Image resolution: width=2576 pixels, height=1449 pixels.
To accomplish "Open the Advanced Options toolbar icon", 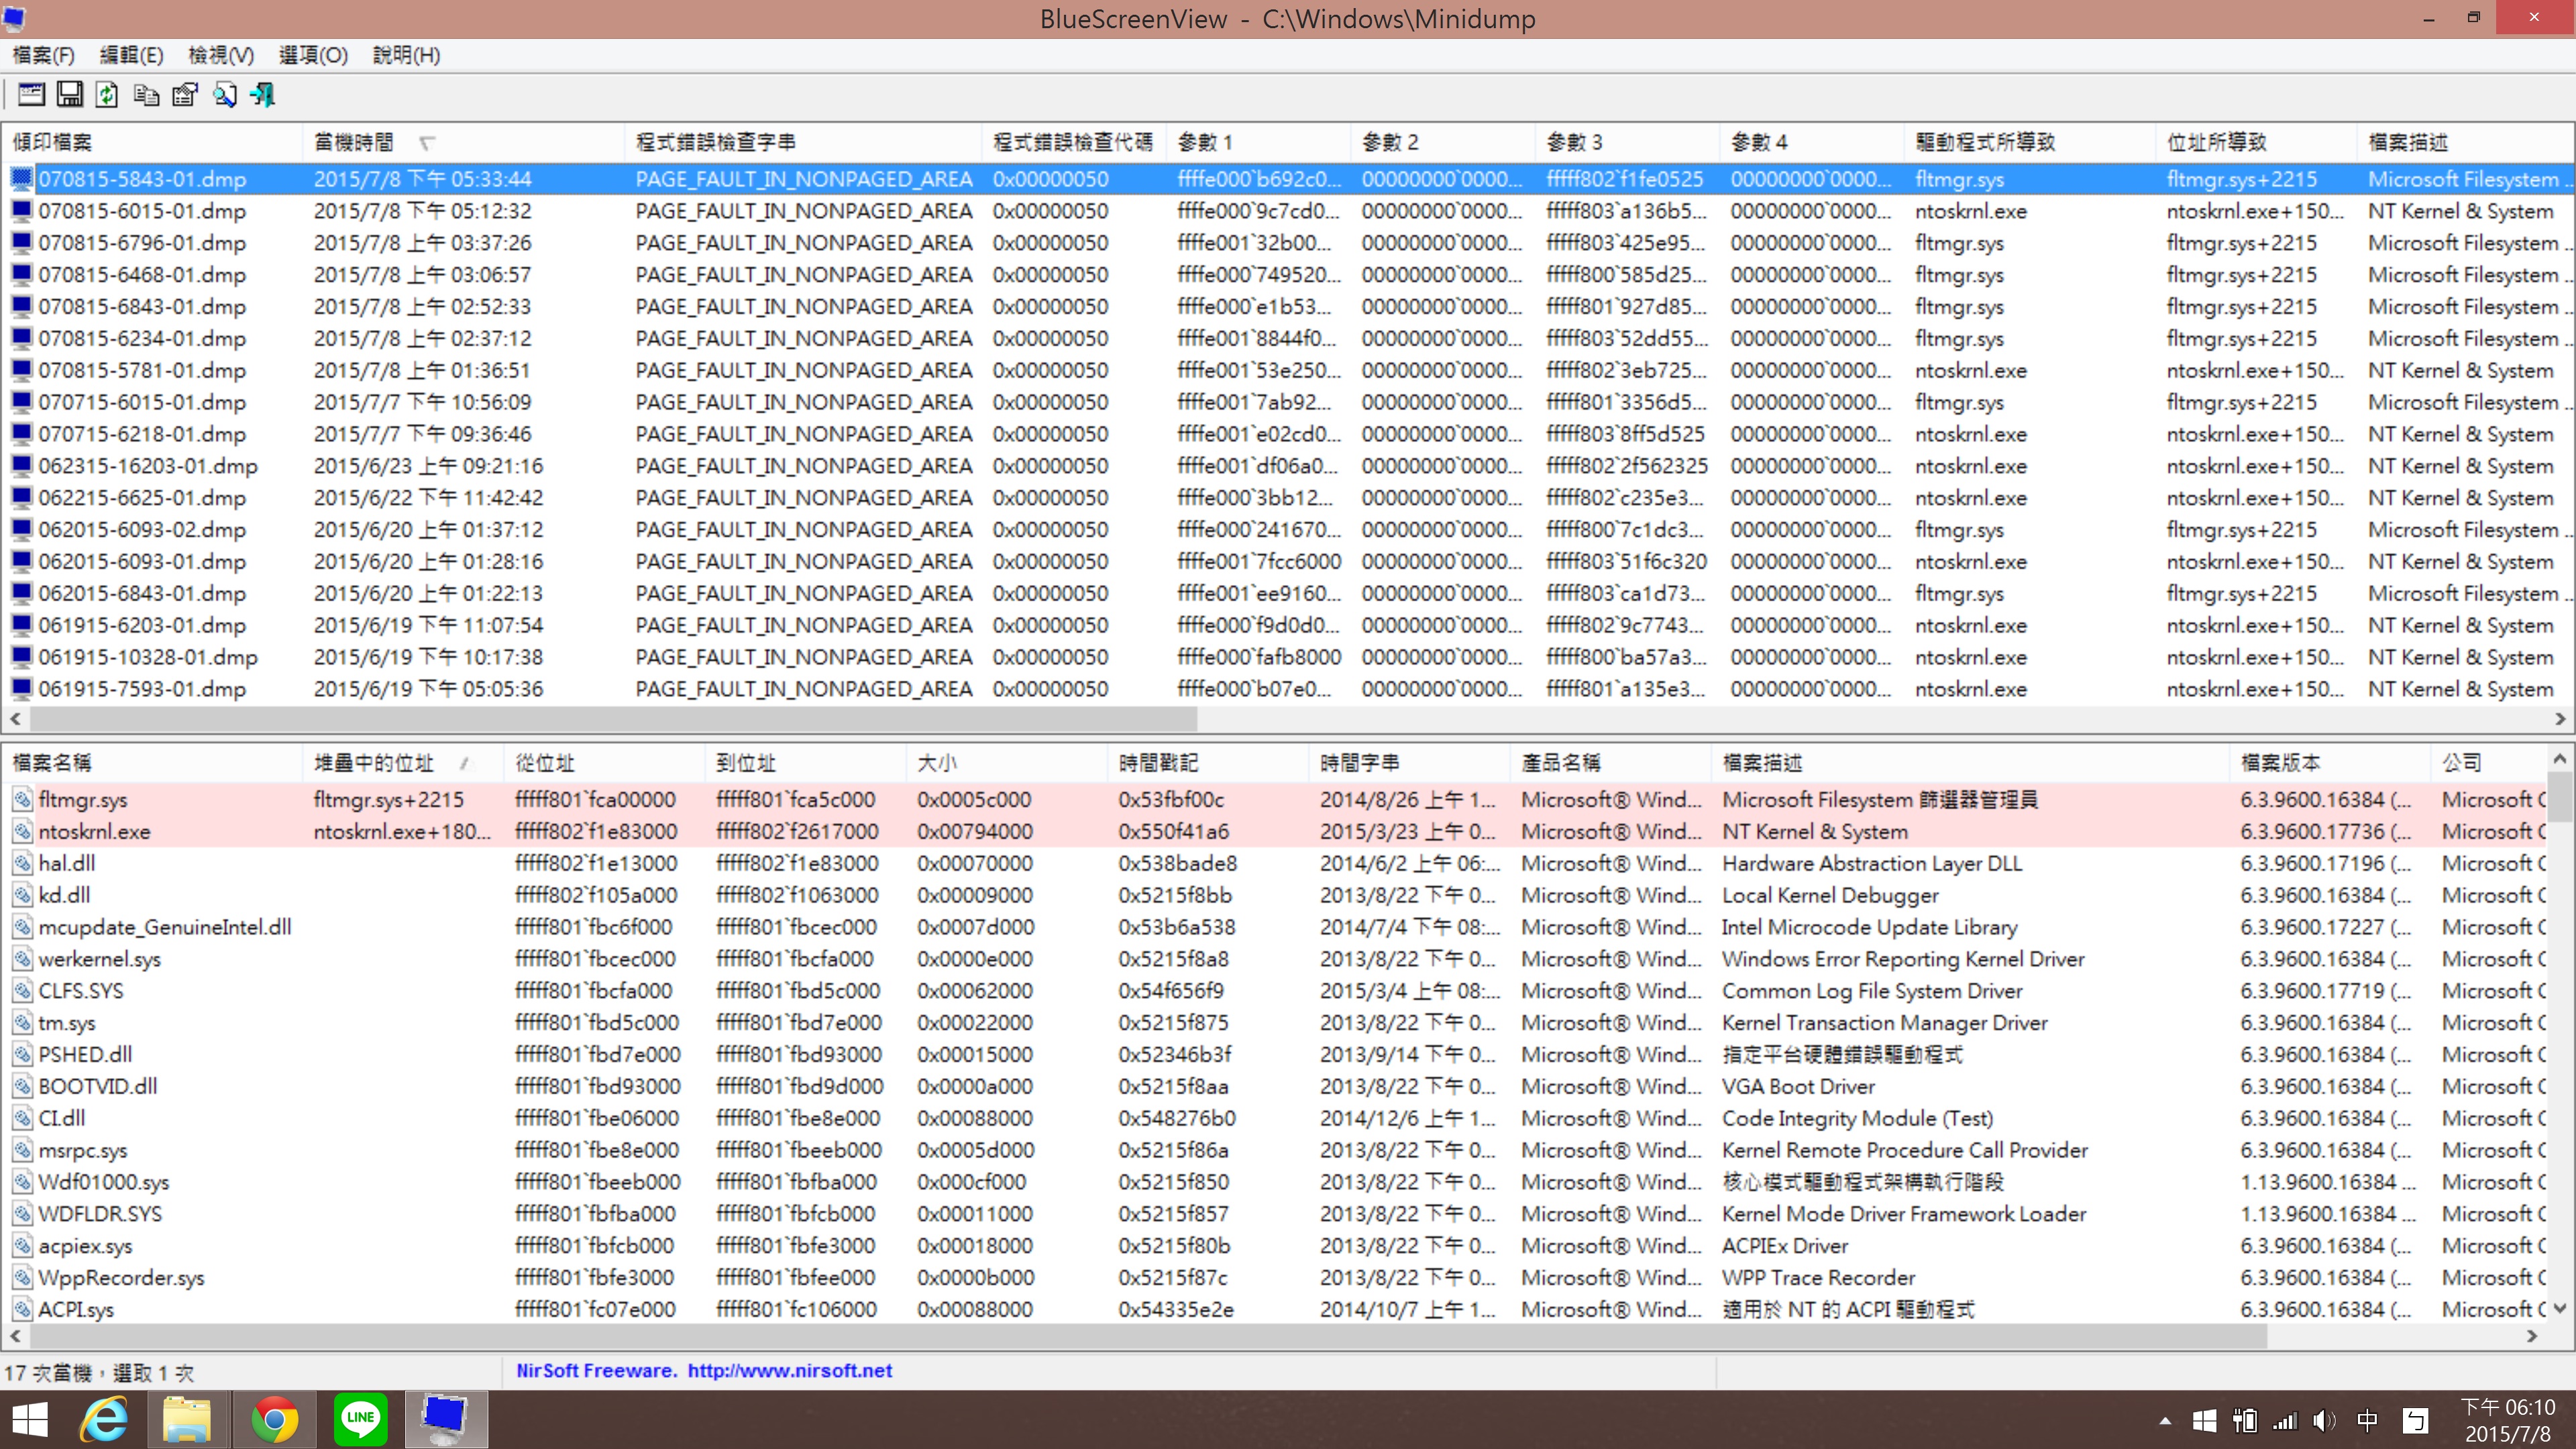I will tap(31, 95).
